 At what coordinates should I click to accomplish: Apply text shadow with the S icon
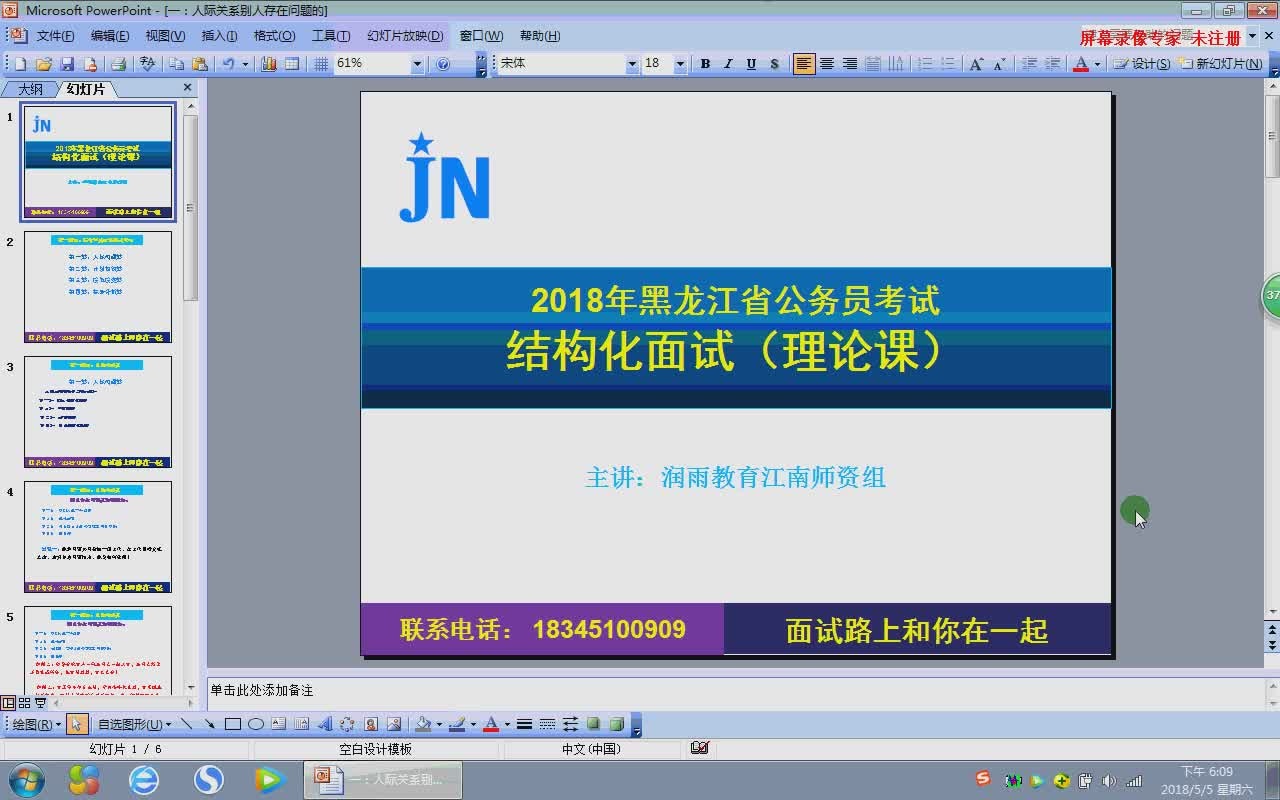click(774, 63)
